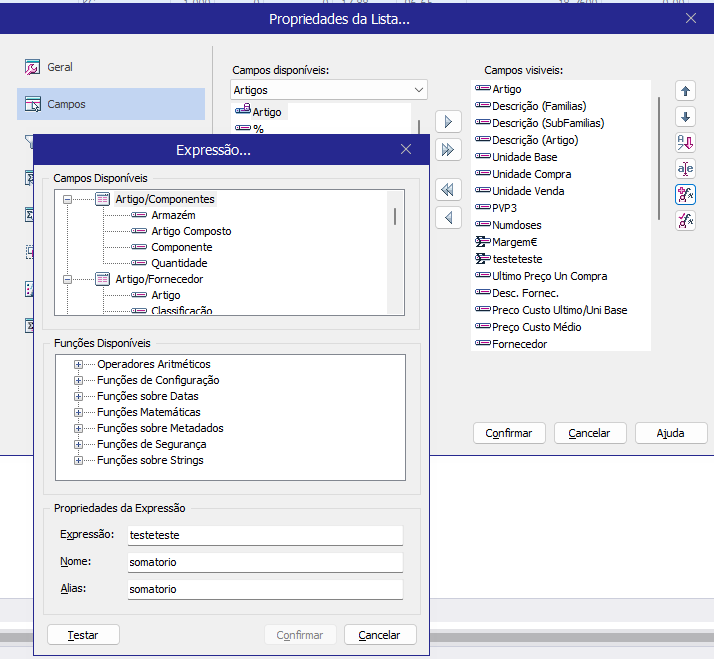Collapse the Artigo/Componentes tree node
This screenshot has width=714, height=659.
coord(69,199)
